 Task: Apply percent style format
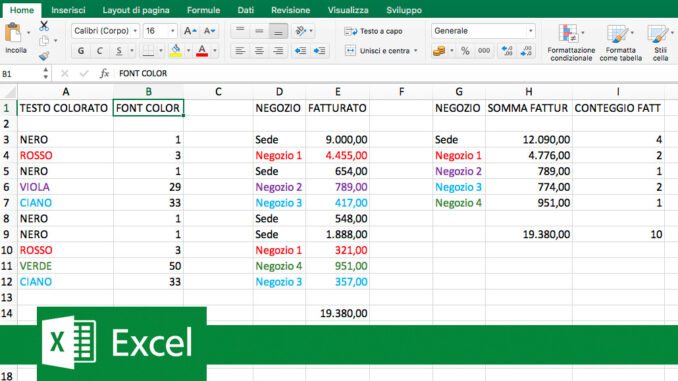465,51
